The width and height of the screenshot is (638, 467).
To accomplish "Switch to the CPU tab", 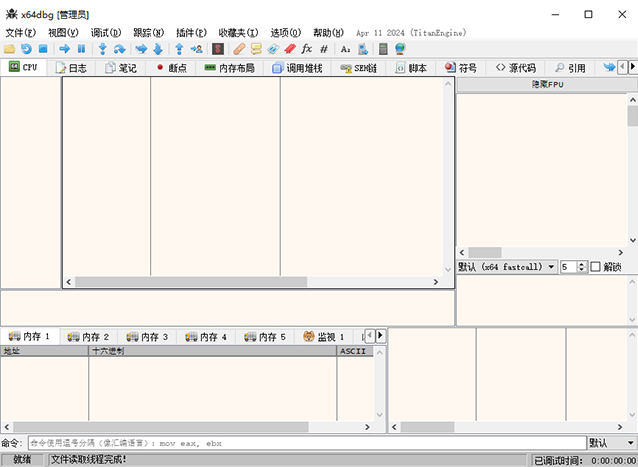I will click(x=23, y=67).
